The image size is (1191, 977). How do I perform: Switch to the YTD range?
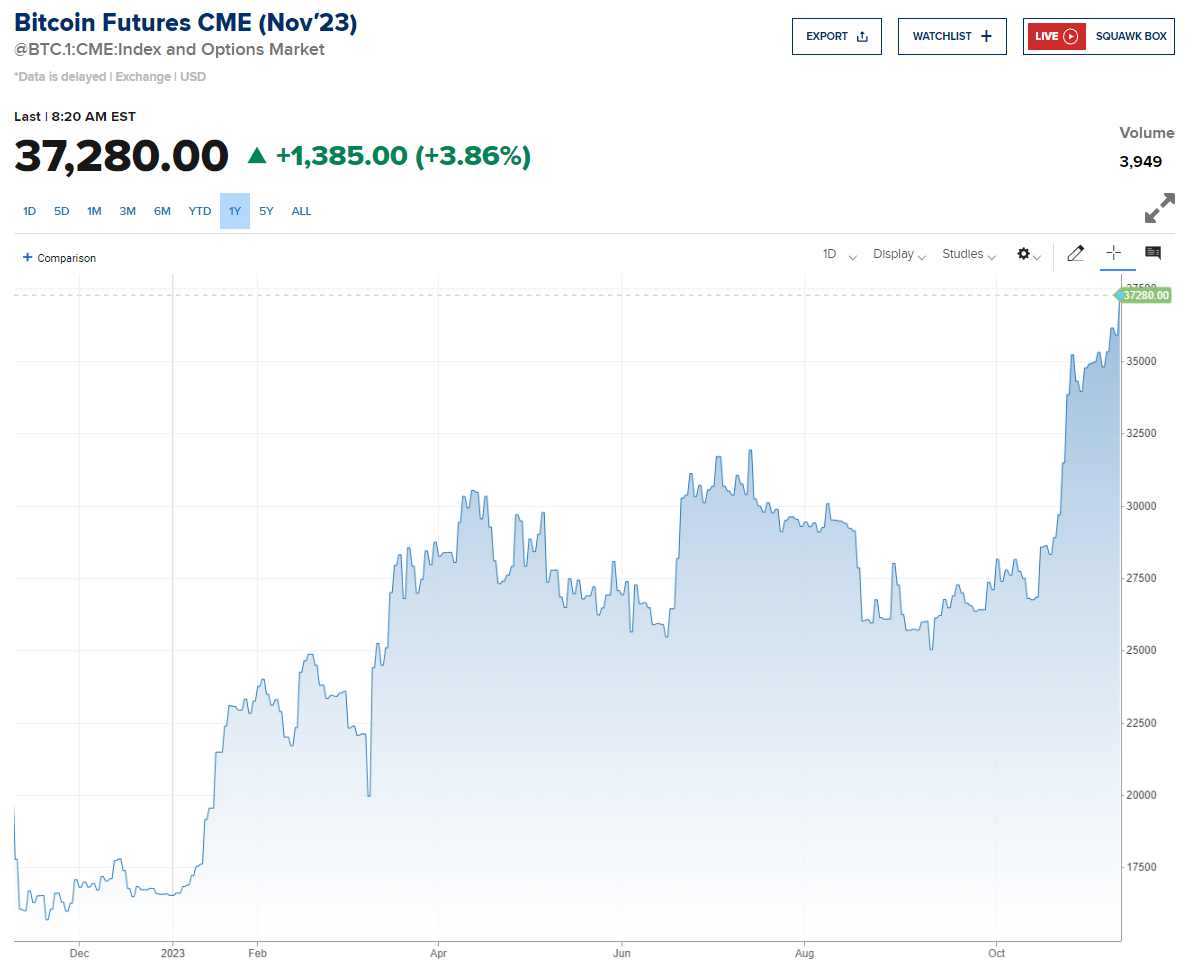tap(200, 211)
